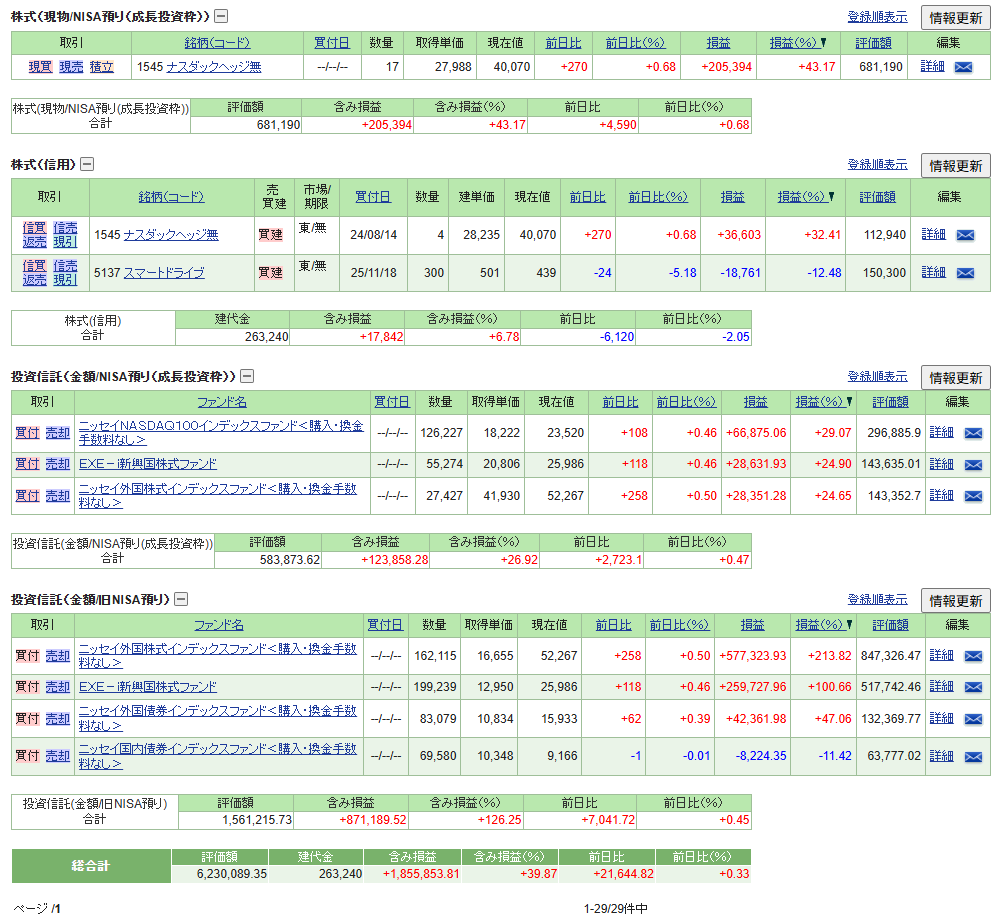This screenshot has width=1001, height=922.
Task: Click mail icon for ニッセイNASDAQ100 fund row
Action: click(972, 433)
